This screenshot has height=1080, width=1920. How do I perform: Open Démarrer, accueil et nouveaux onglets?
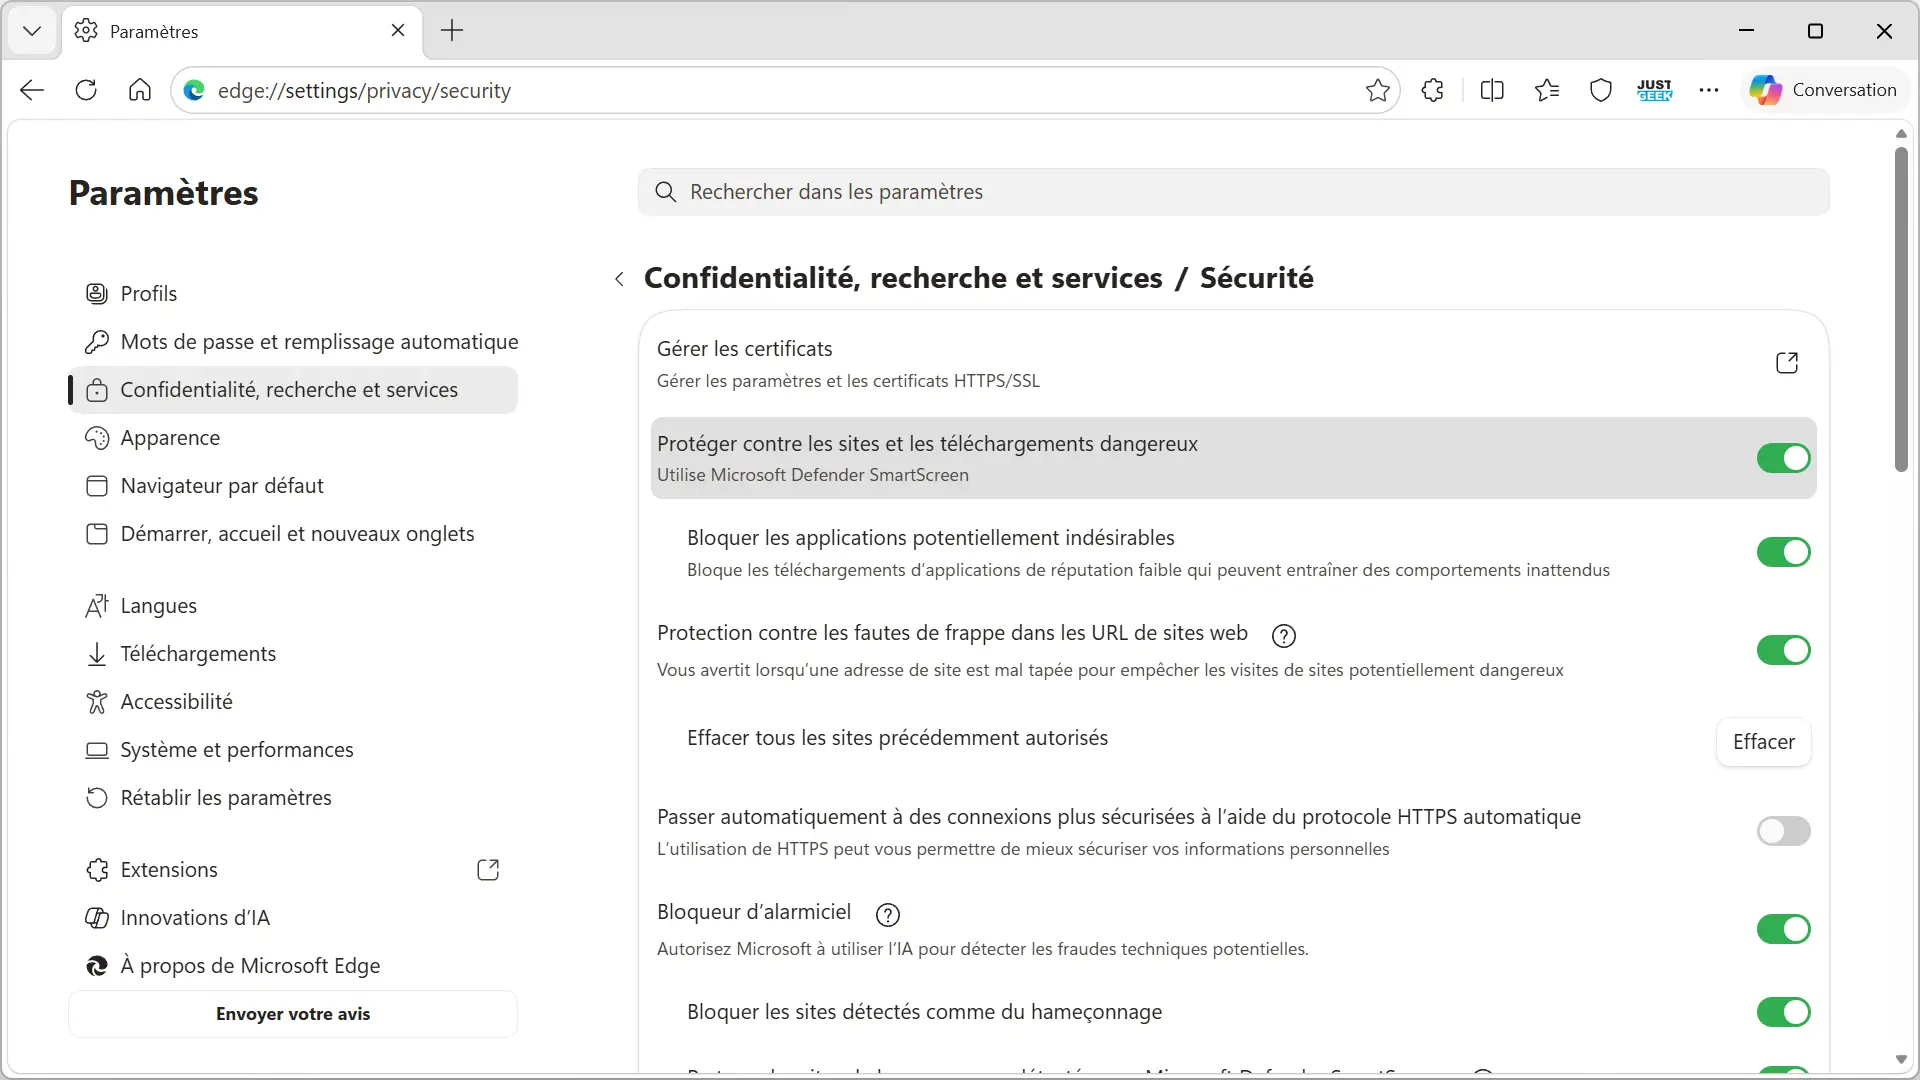[293, 534]
